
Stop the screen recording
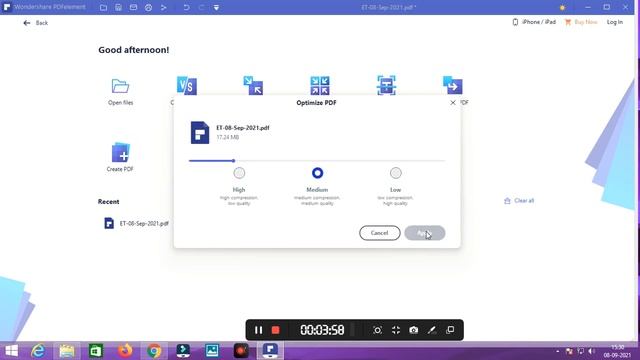point(276,330)
